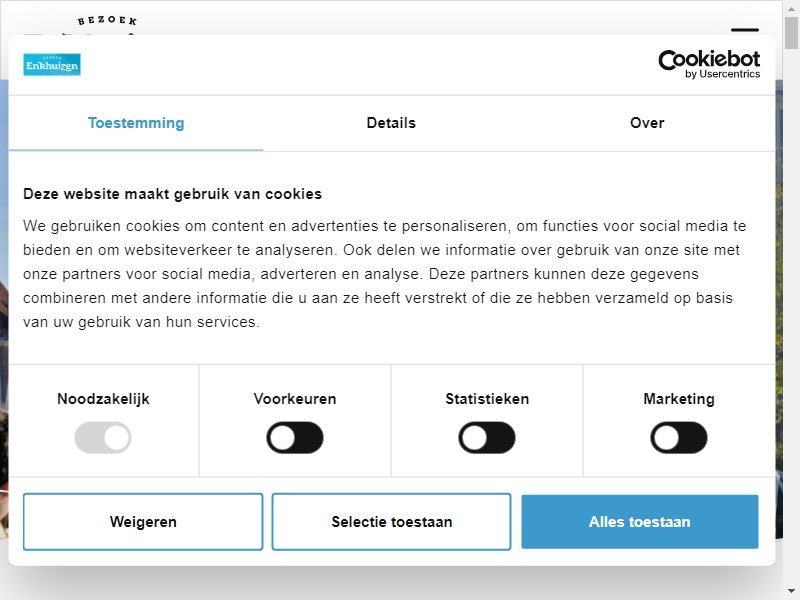800x600 pixels.
Task: Select the Over tab
Action: pos(647,123)
